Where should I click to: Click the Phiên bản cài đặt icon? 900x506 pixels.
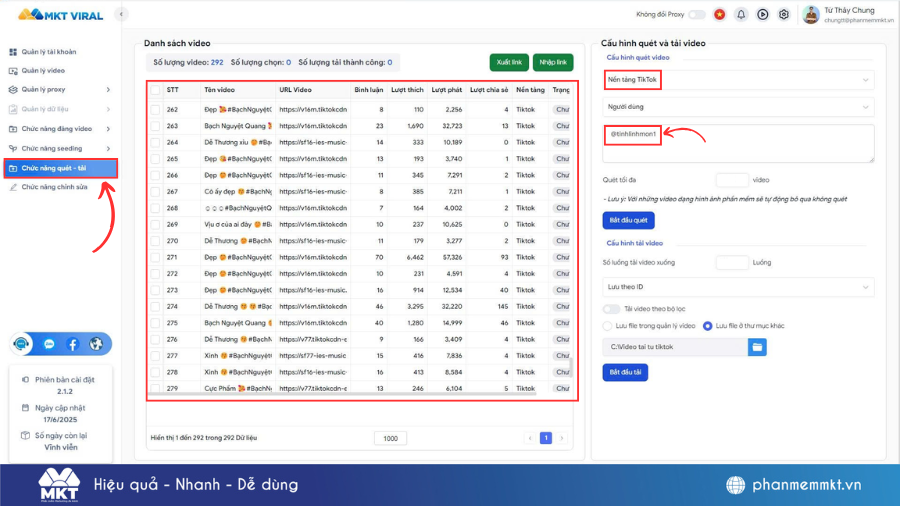click(25, 380)
